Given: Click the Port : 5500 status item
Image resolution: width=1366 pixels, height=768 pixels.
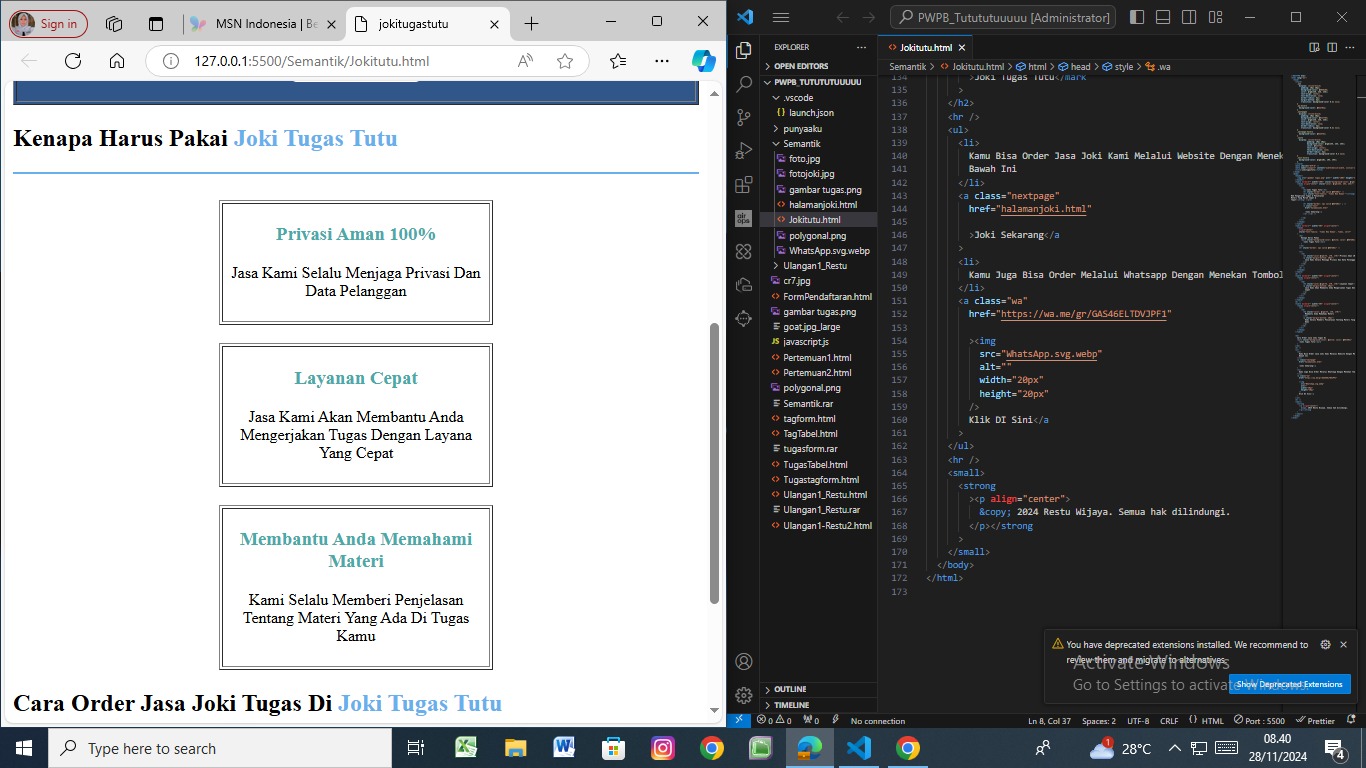Looking at the screenshot, I should (1260, 720).
